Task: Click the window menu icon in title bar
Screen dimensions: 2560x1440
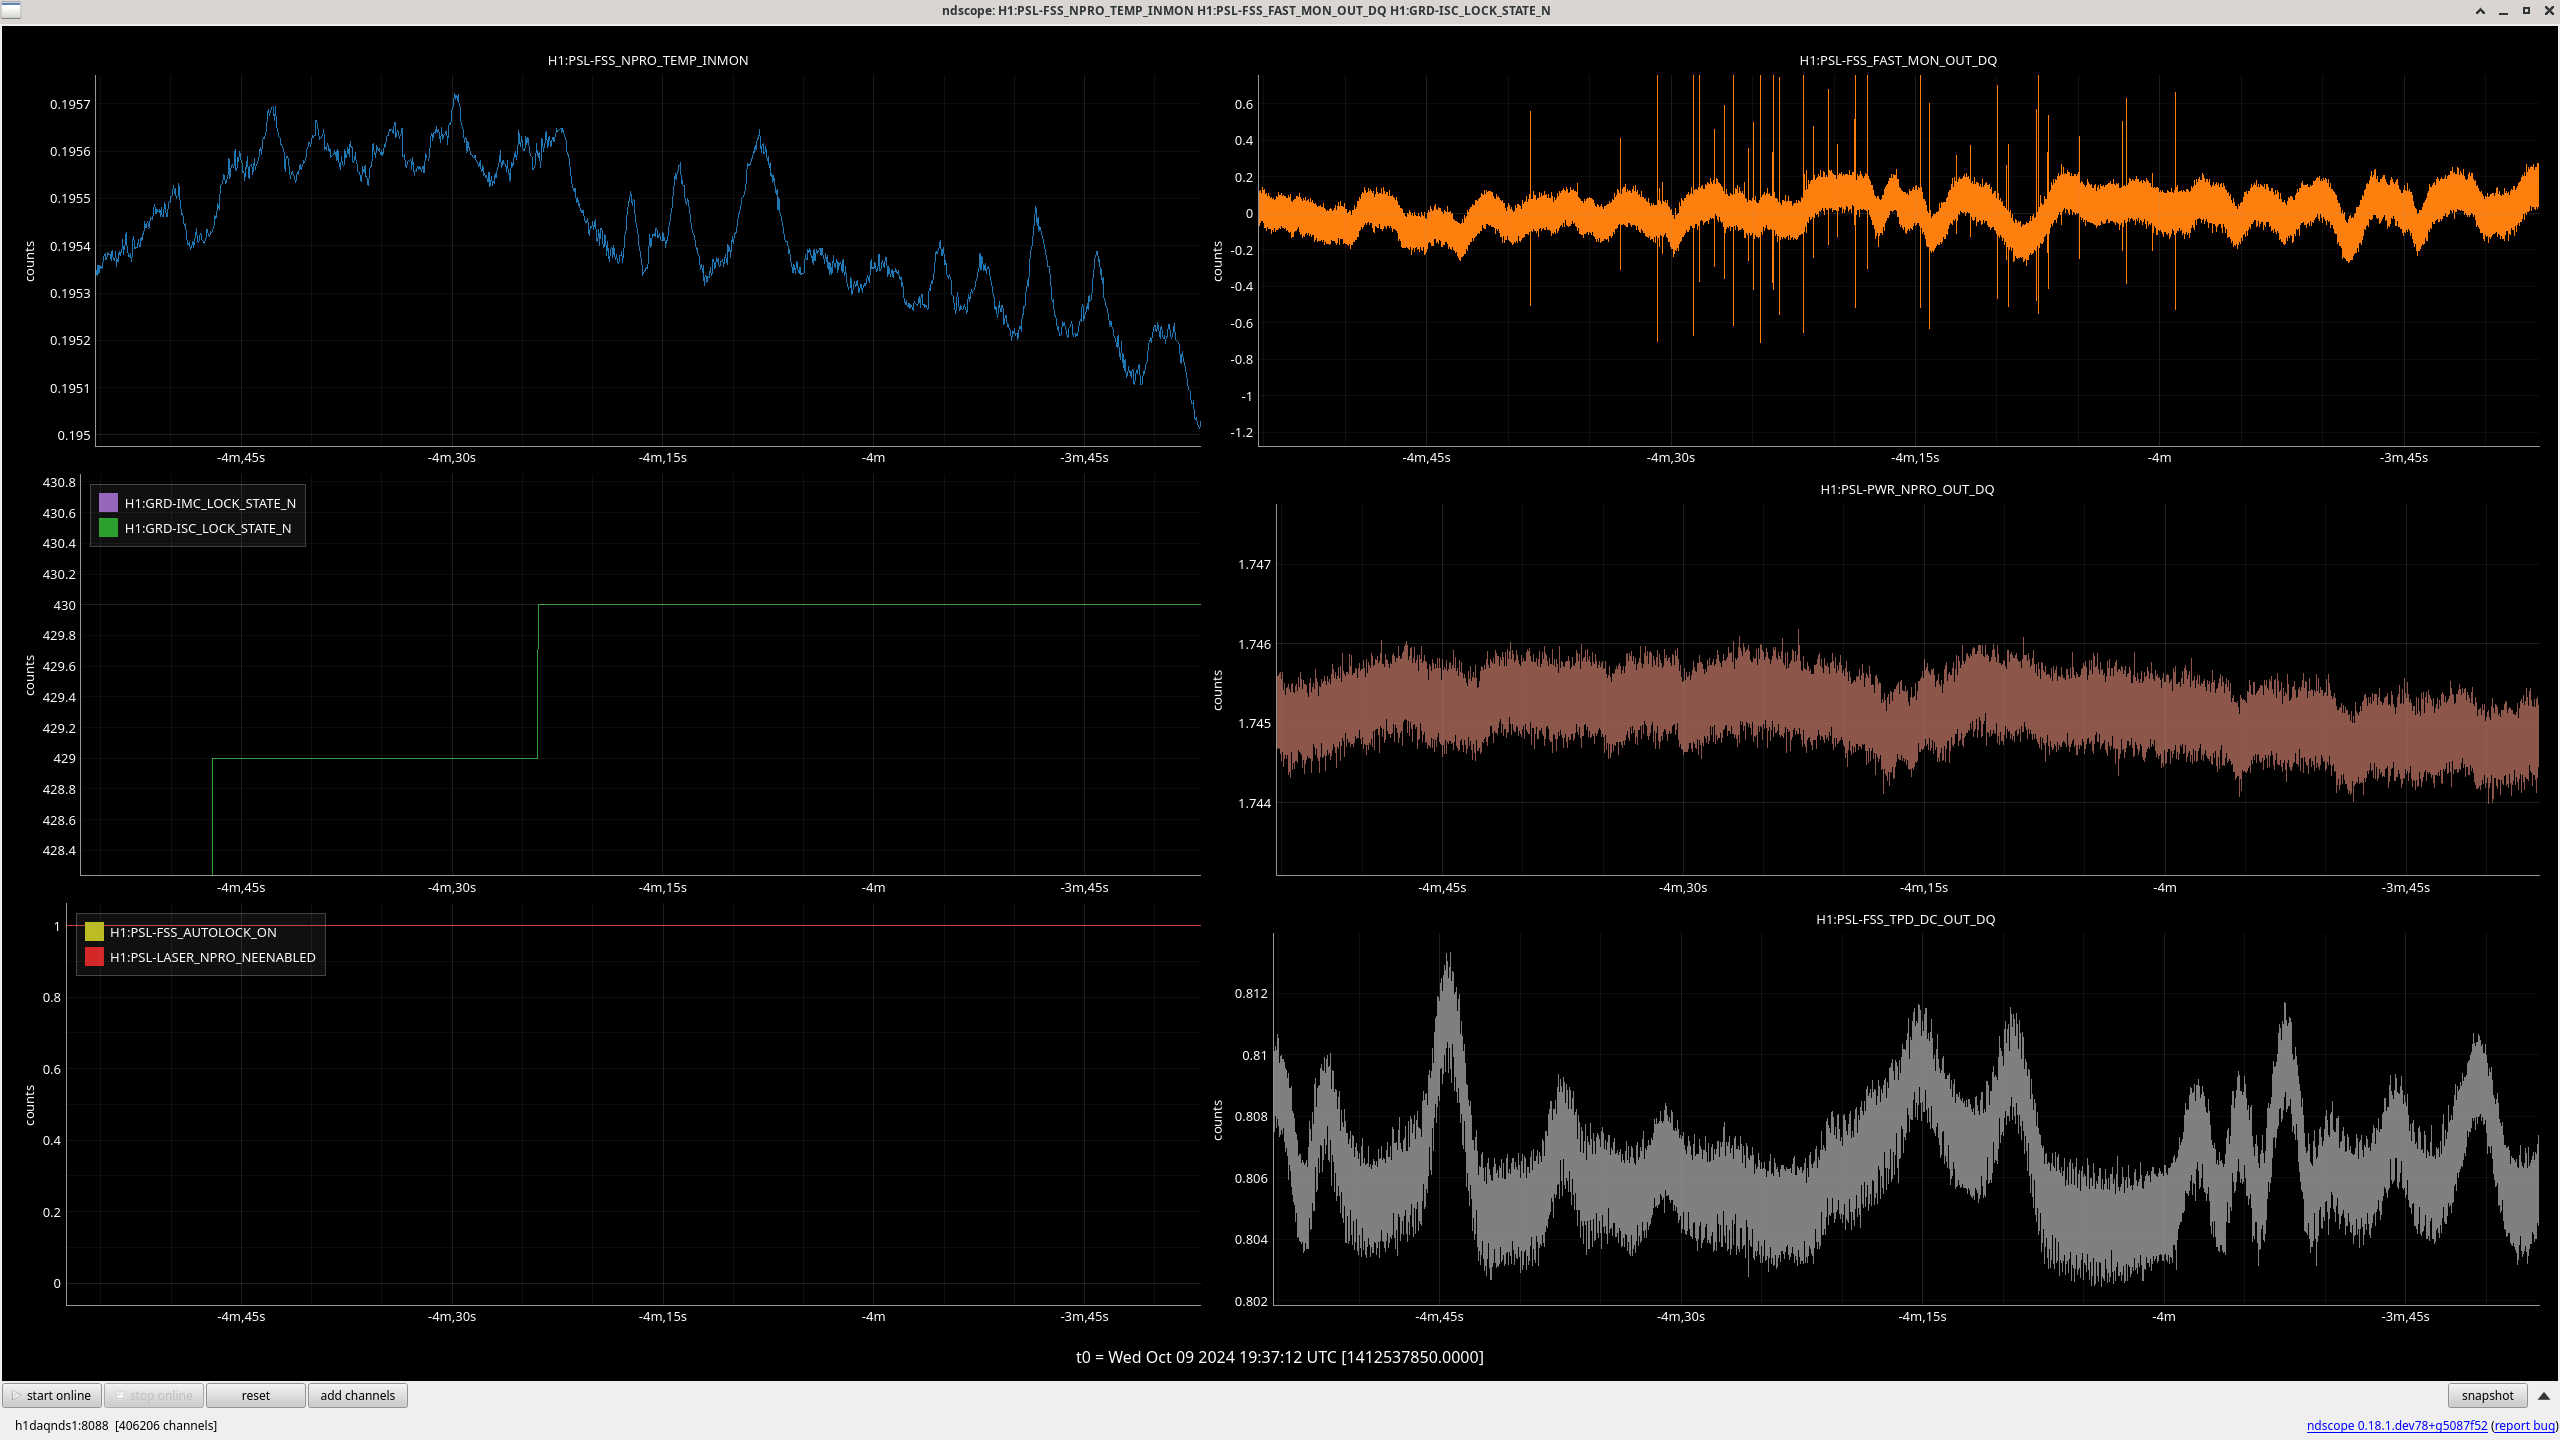Action: pyautogui.click(x=10, y=10)
